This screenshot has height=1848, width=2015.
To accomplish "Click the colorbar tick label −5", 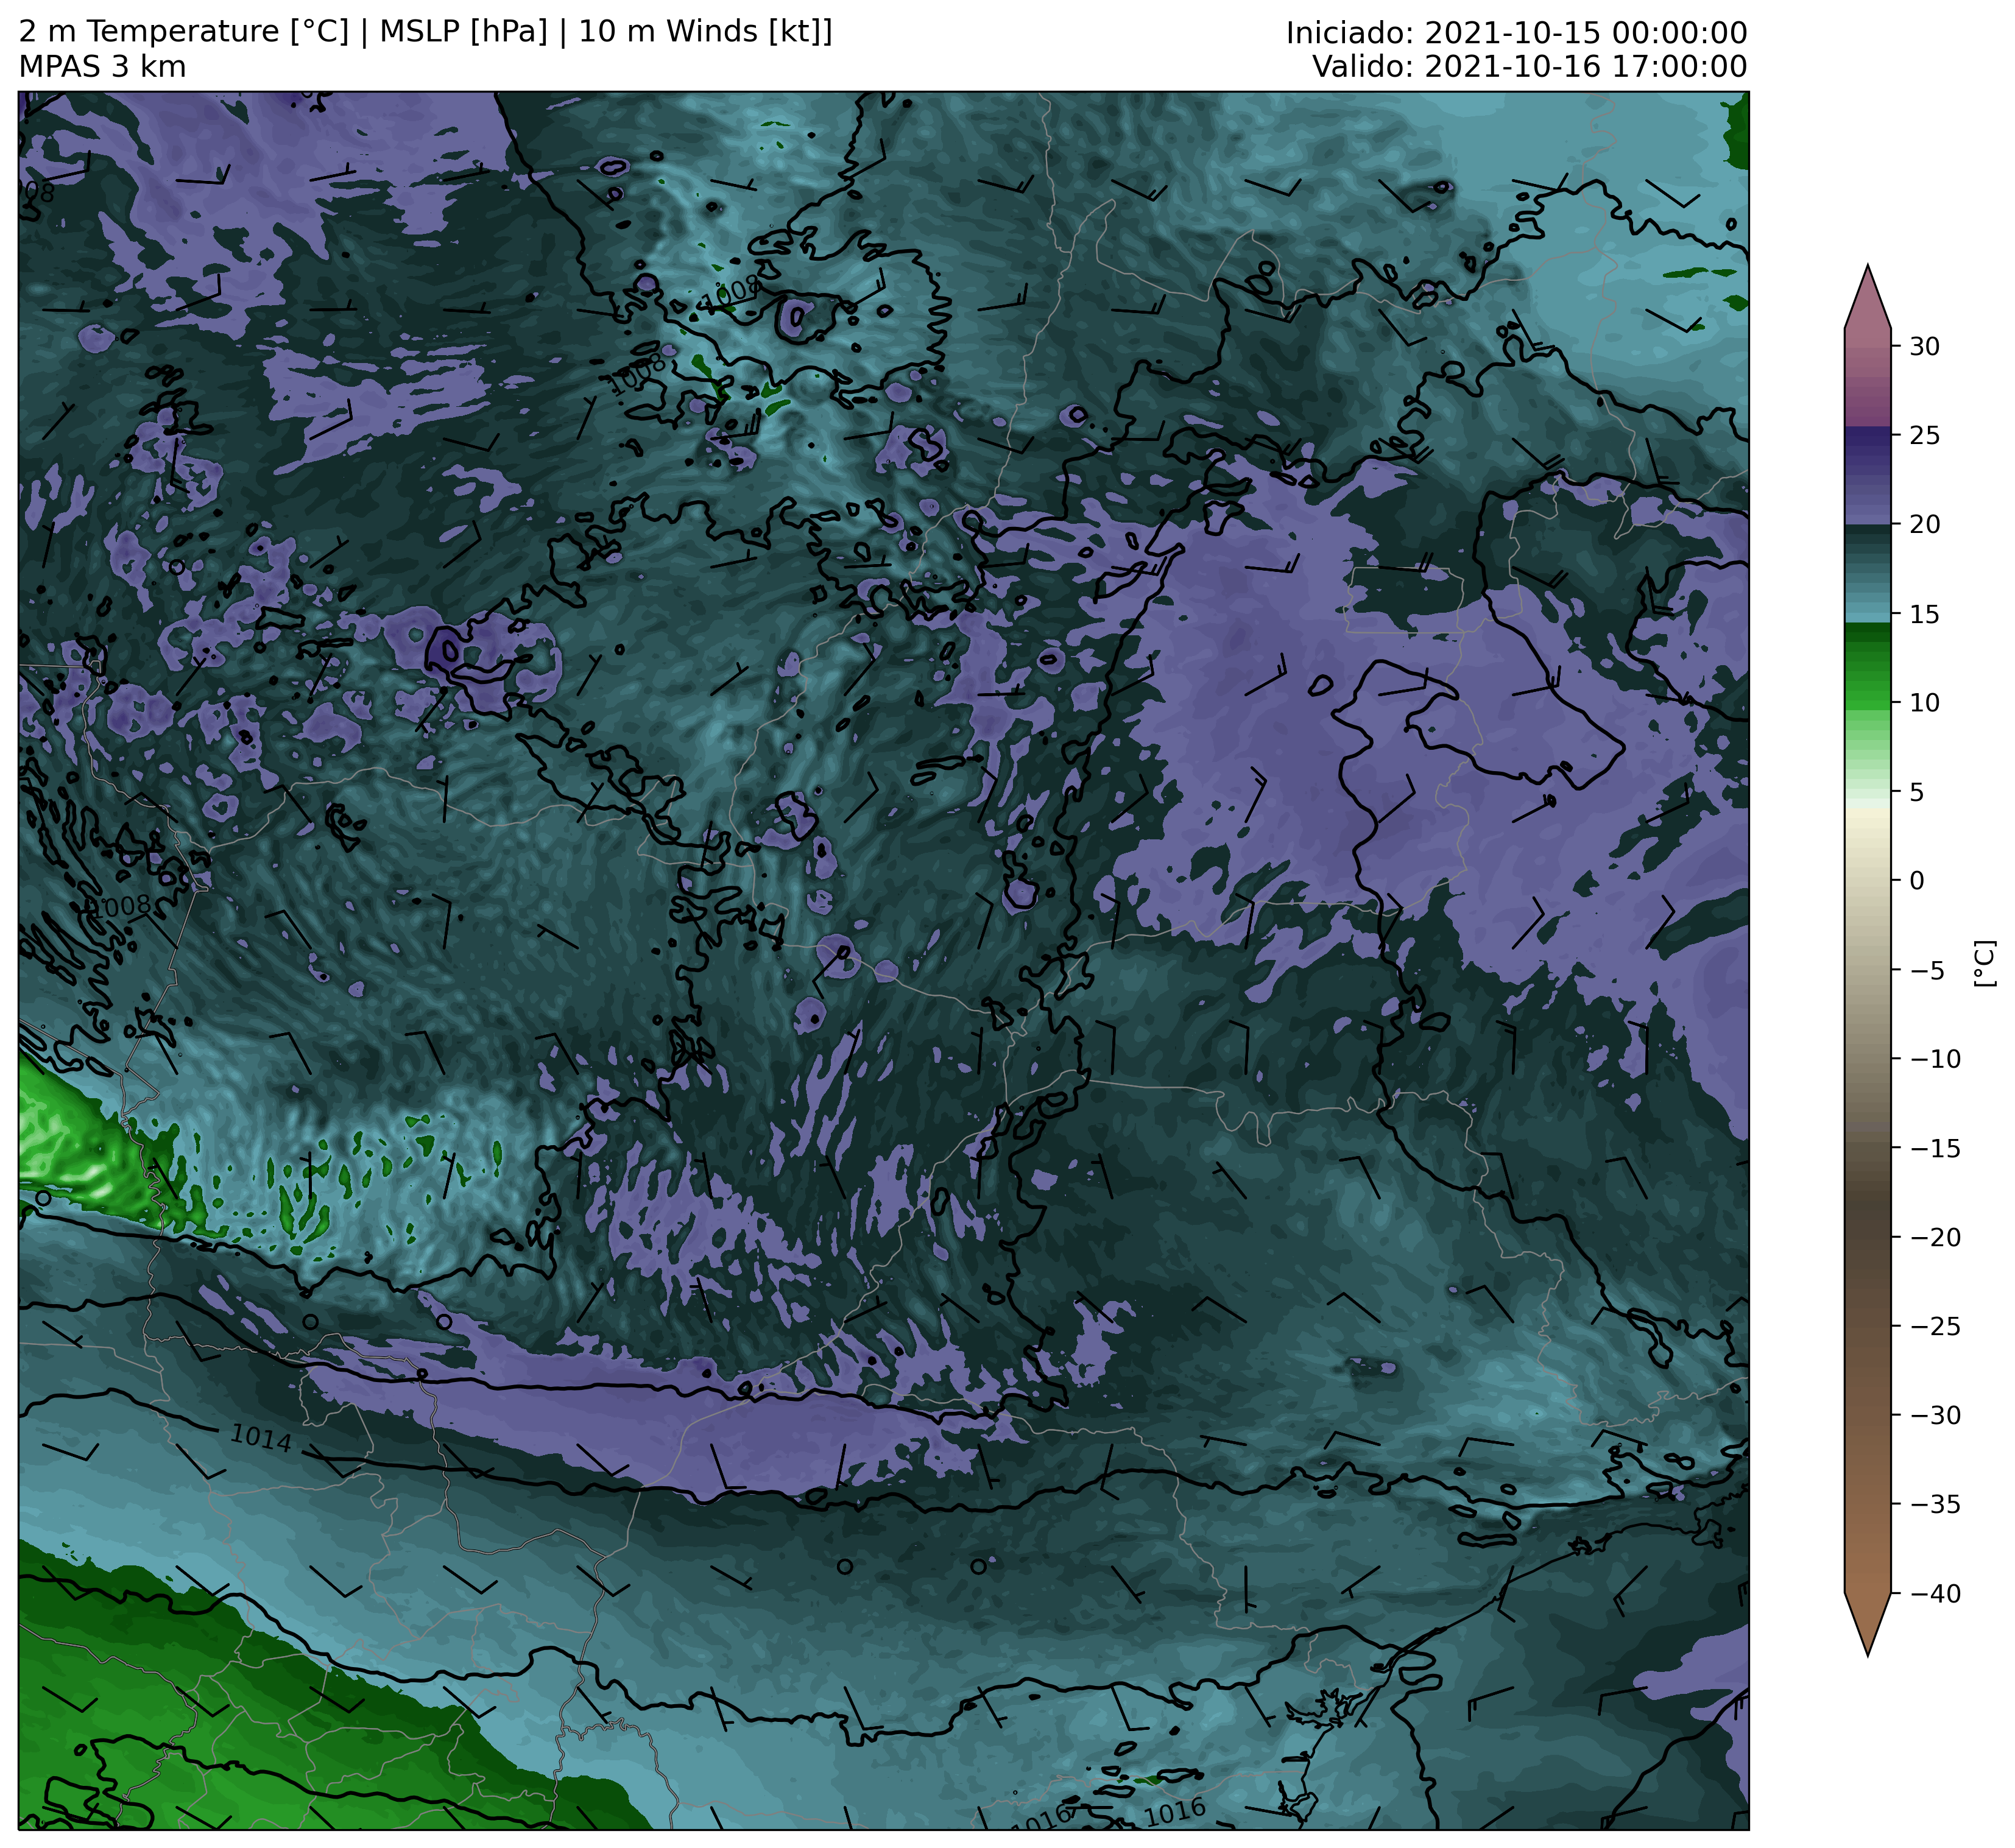I will coord(1927,970).
